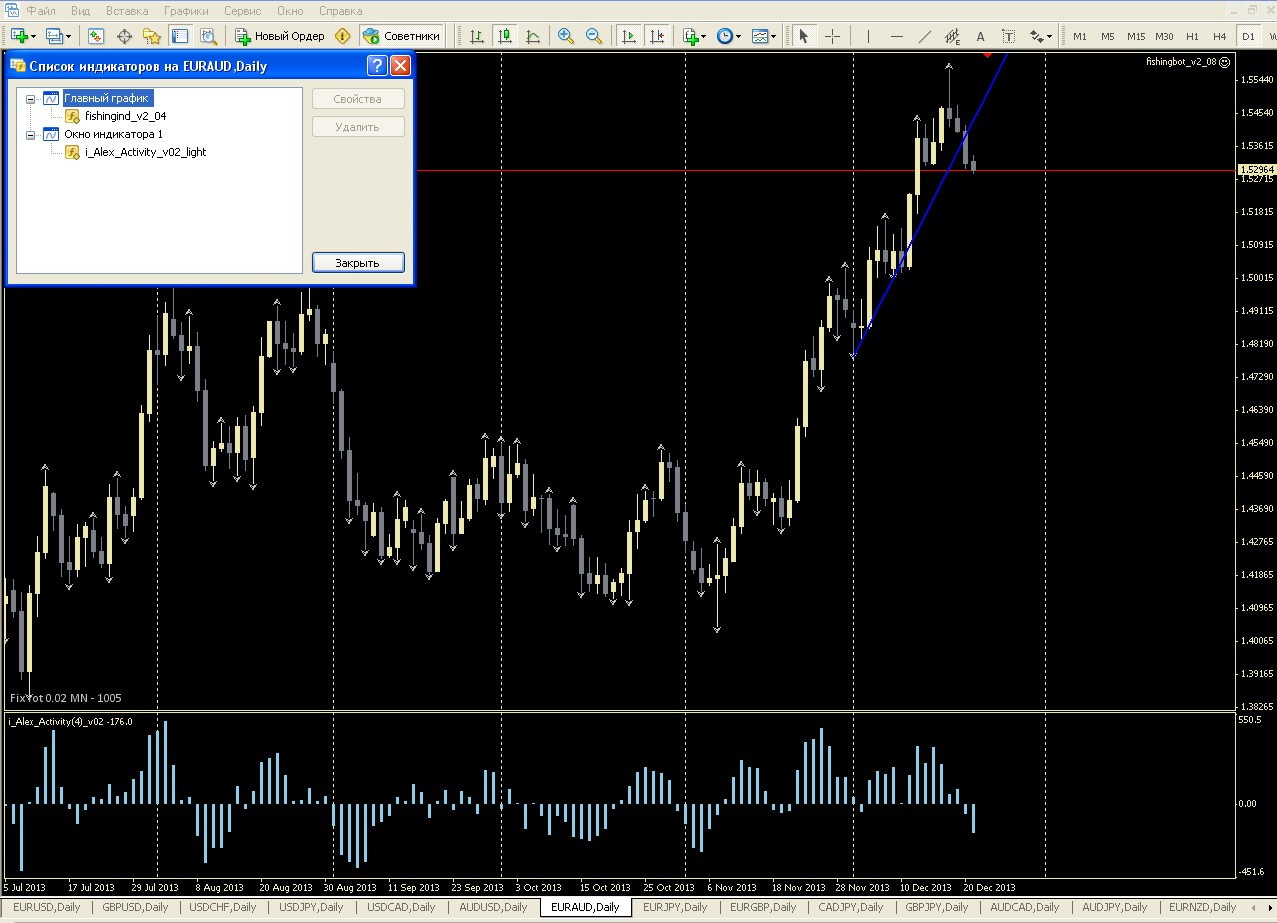Select i_Alex_Activity_v02_light indicator

point(146,152)
